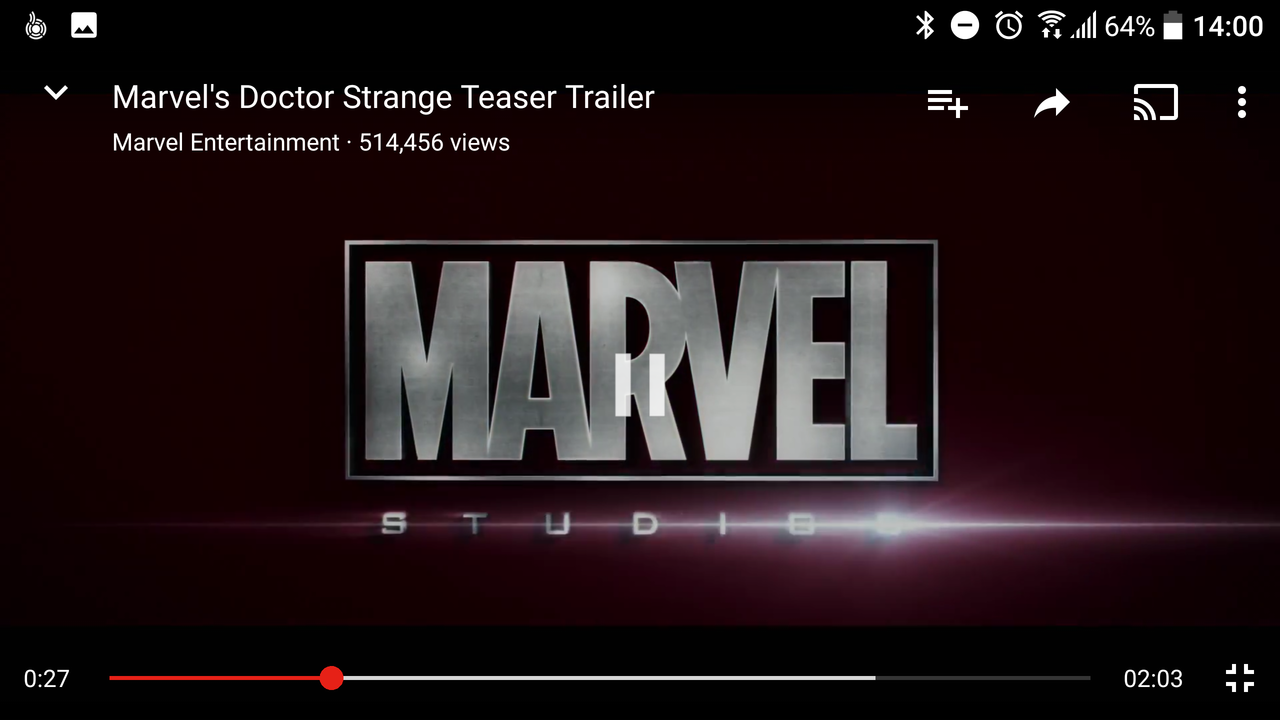
Task: Click the unplayed end of the progress bar
Action: (983, 678)
